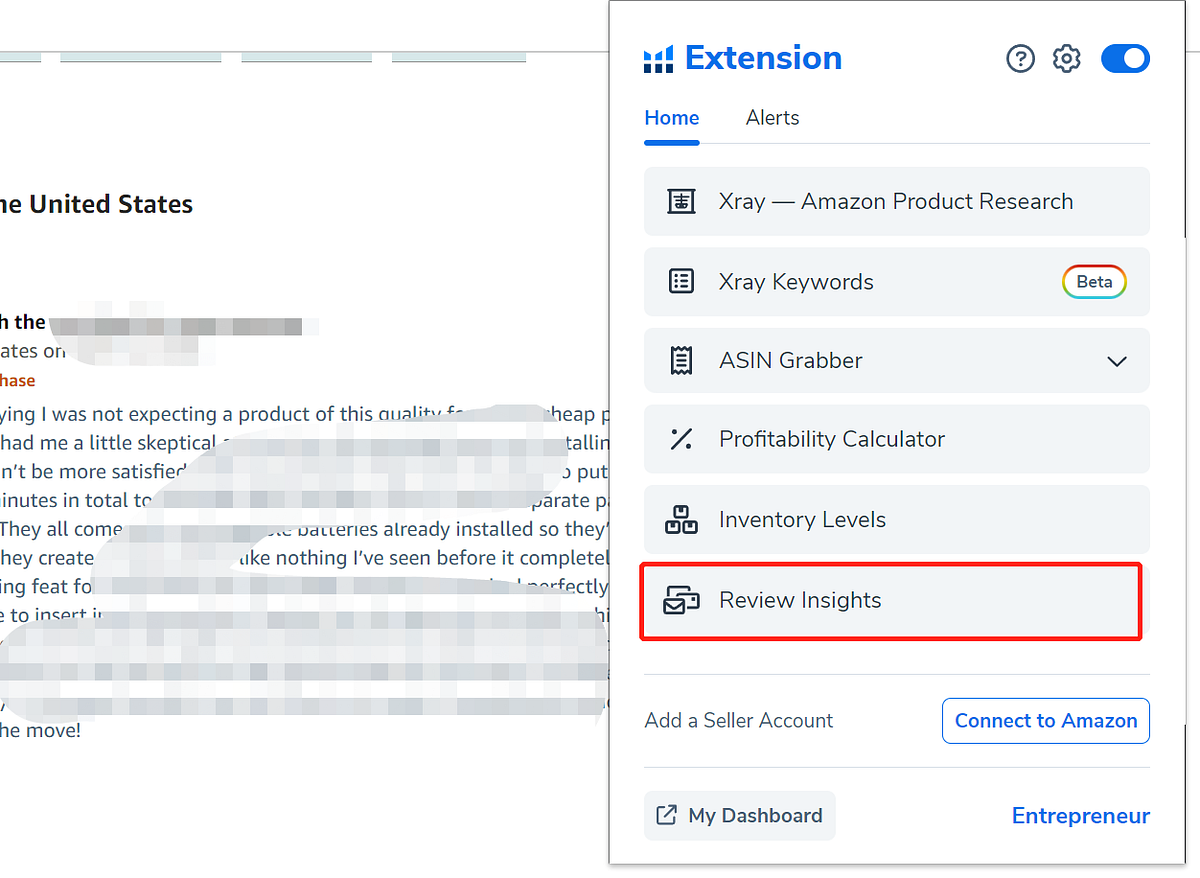Viewport: 1200px width, 878px height.
Task: Switch to the Alerts tab
Action: (x=772, y=118)
